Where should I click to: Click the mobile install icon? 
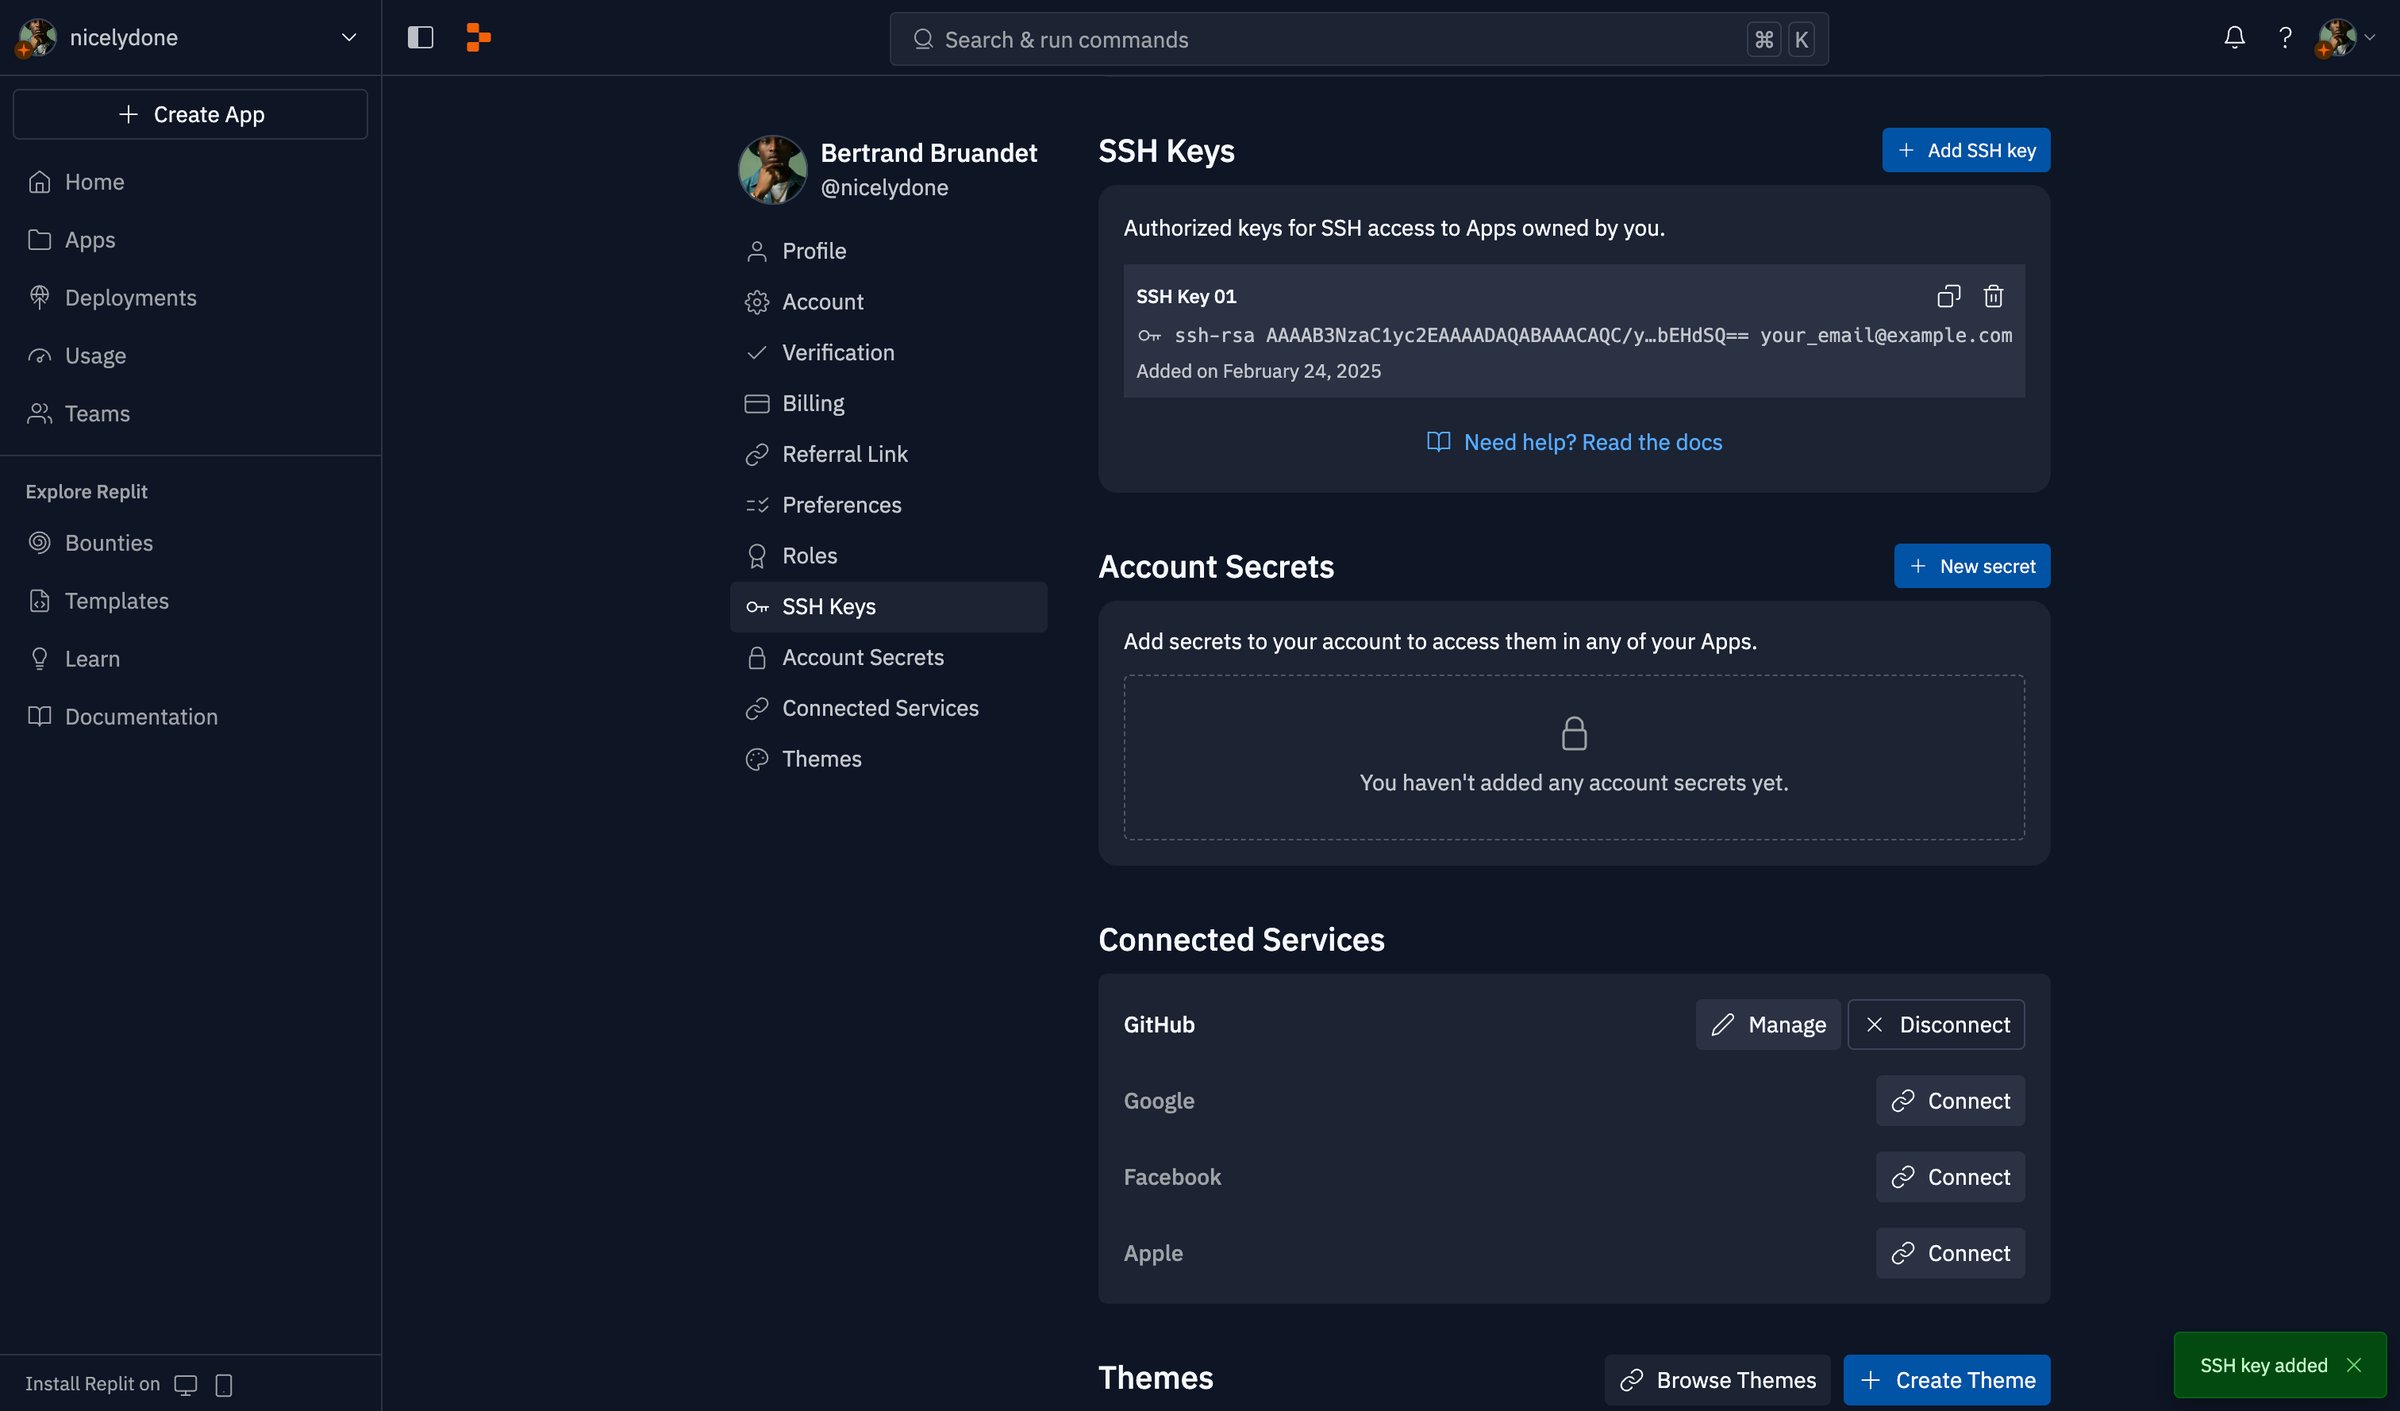(224, 1384)
